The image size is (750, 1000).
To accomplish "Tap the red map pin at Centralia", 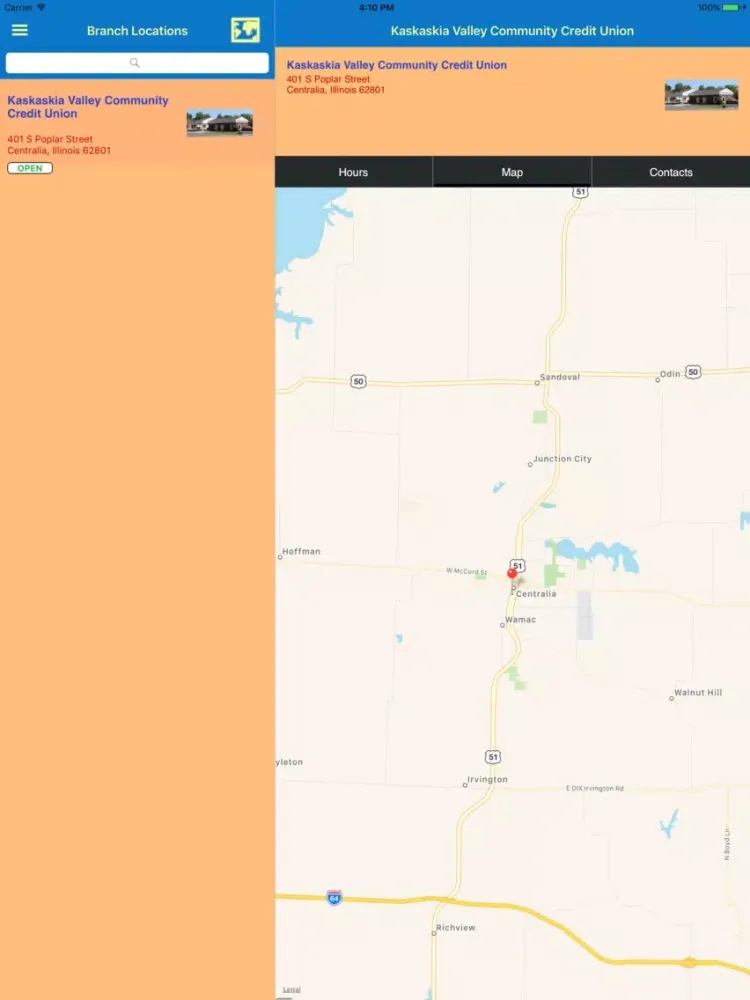I will coord(511,573).
